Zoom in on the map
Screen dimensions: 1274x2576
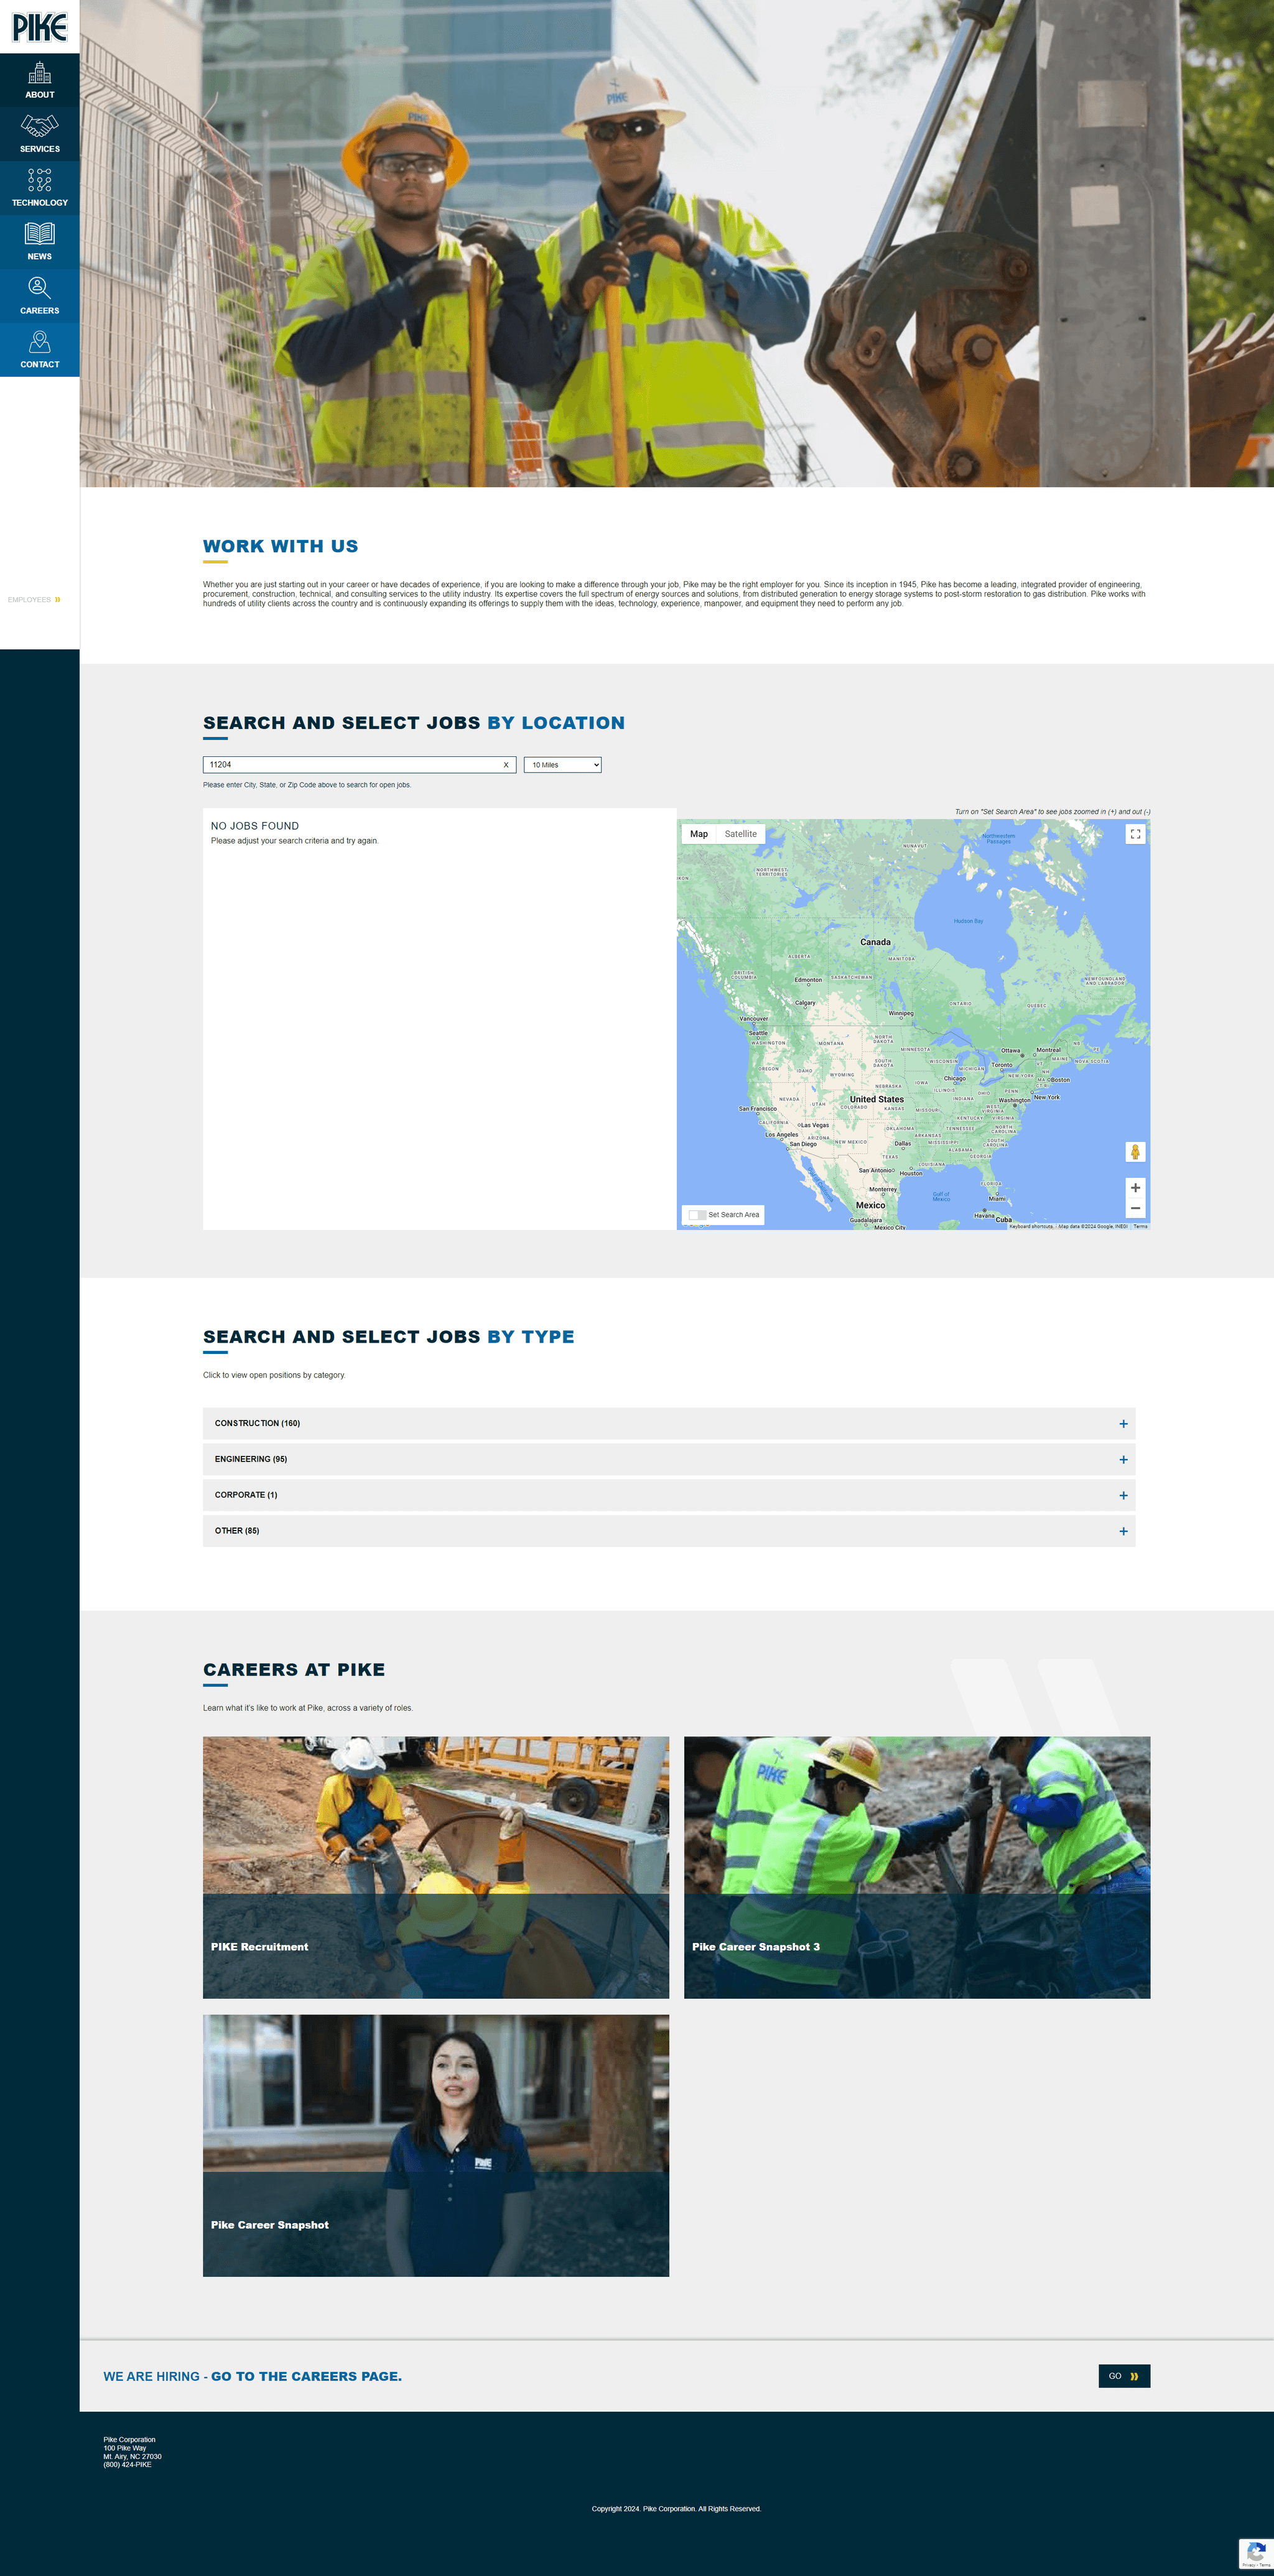[1135, 1188]
